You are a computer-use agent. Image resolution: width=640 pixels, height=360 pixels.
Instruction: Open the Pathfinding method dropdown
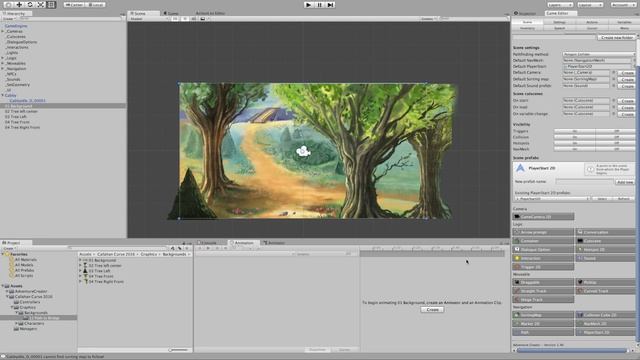(x=599, y=54)
